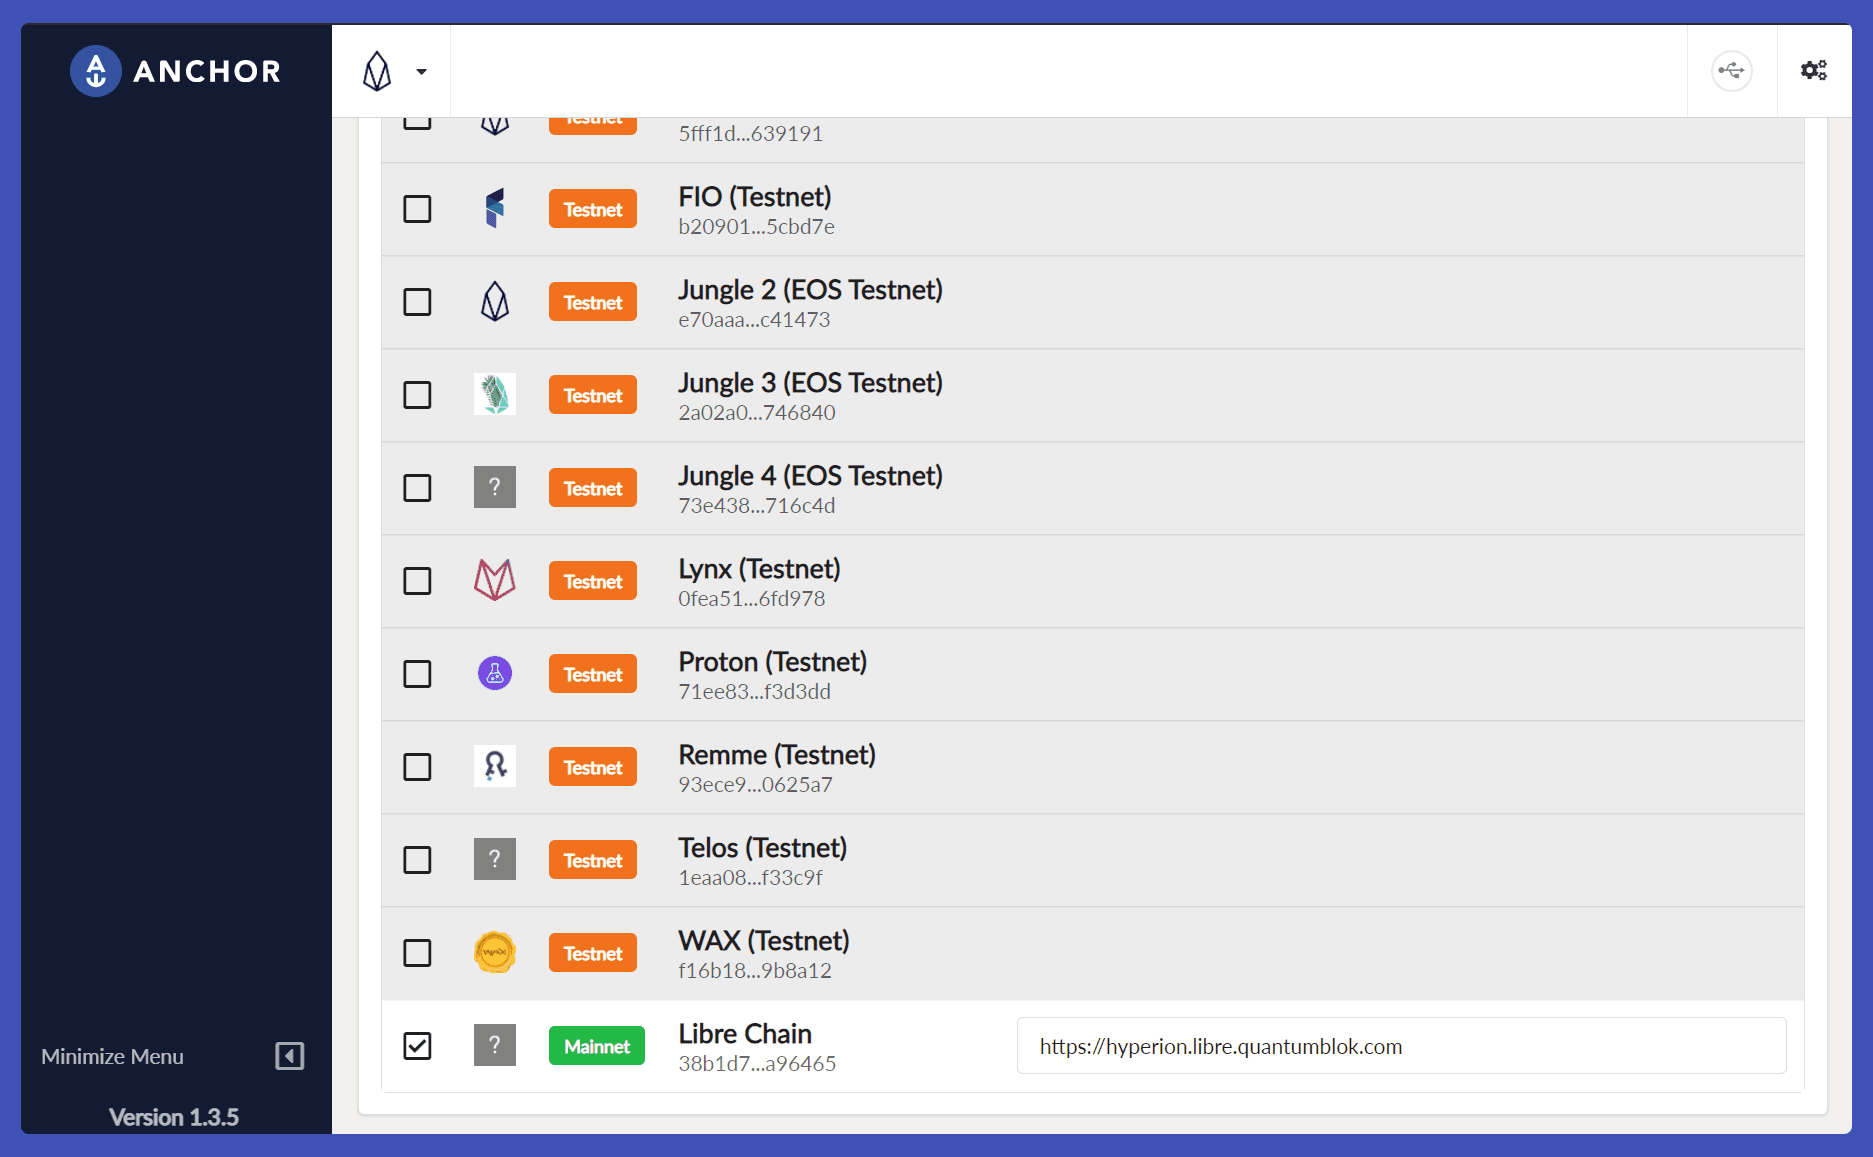The width and height of the screenshot is (1873, 1157).
Task: Click chain ID 2a02a0...746840
Action: click(757, 413)
